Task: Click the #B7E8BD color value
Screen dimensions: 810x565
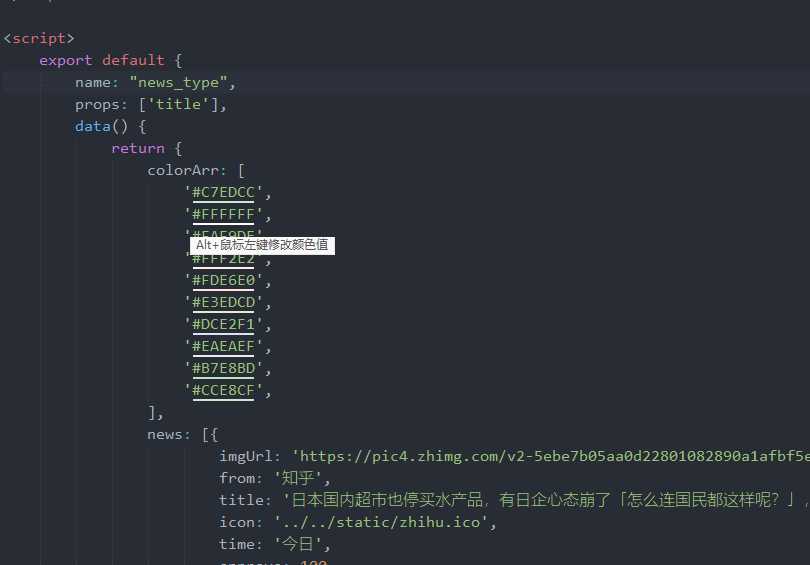Action: (227, 368)
